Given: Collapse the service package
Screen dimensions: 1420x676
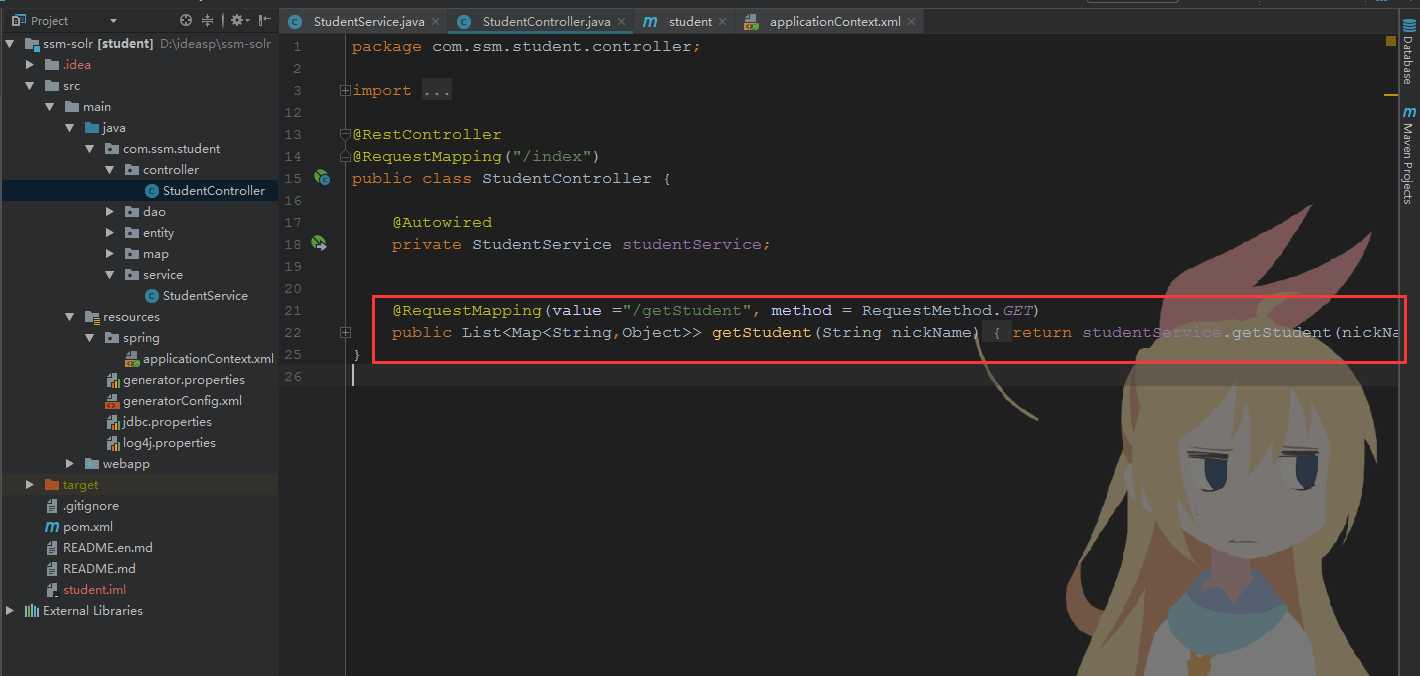Looking at the screenshot, I should tap(111, 275).
